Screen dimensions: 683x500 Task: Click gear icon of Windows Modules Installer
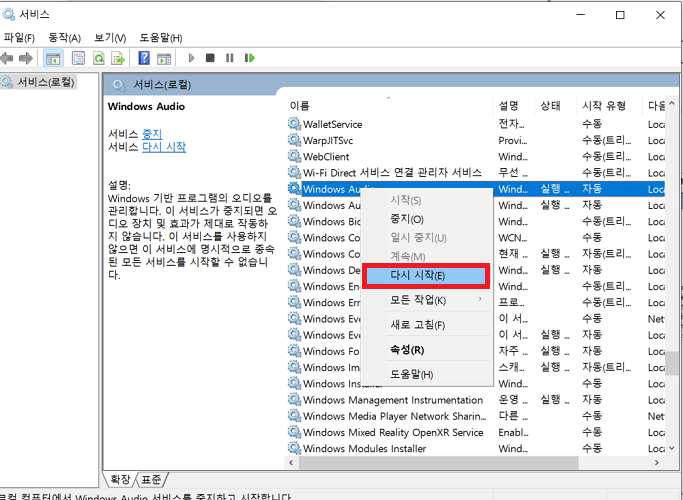point(294,448)
